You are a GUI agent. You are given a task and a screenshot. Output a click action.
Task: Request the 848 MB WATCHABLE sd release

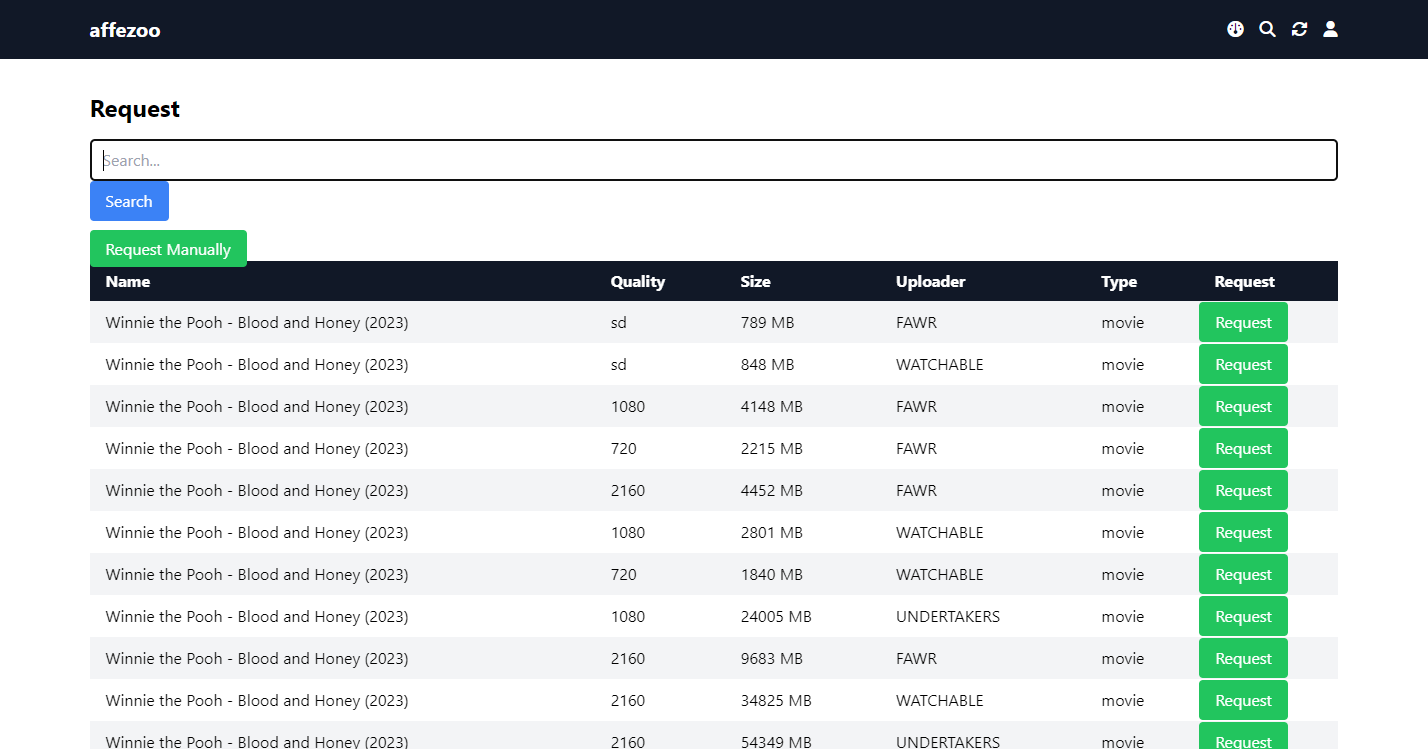click(1243, 364)
